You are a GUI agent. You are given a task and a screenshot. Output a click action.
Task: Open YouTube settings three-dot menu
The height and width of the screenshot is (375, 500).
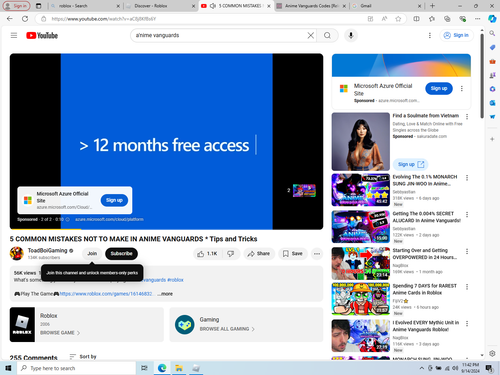click(x=429, y=35)
